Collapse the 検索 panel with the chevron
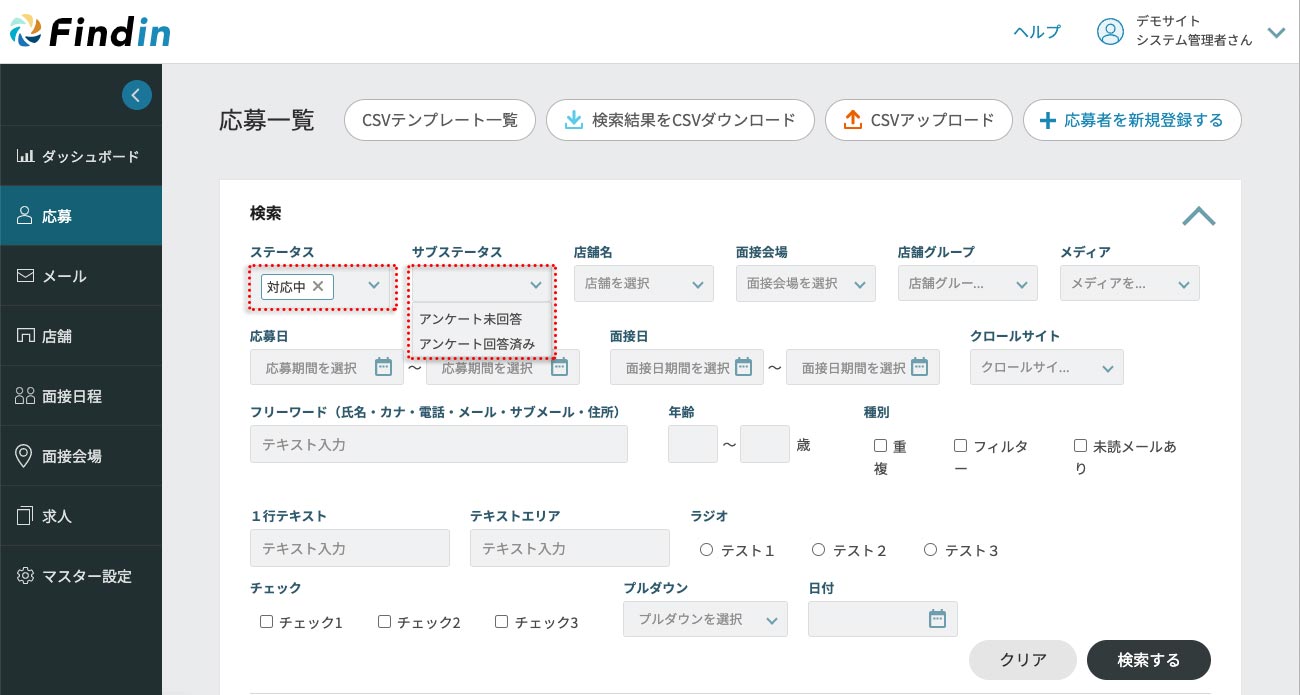This screenshot has width=1300, height=695. click(1198, 216)
